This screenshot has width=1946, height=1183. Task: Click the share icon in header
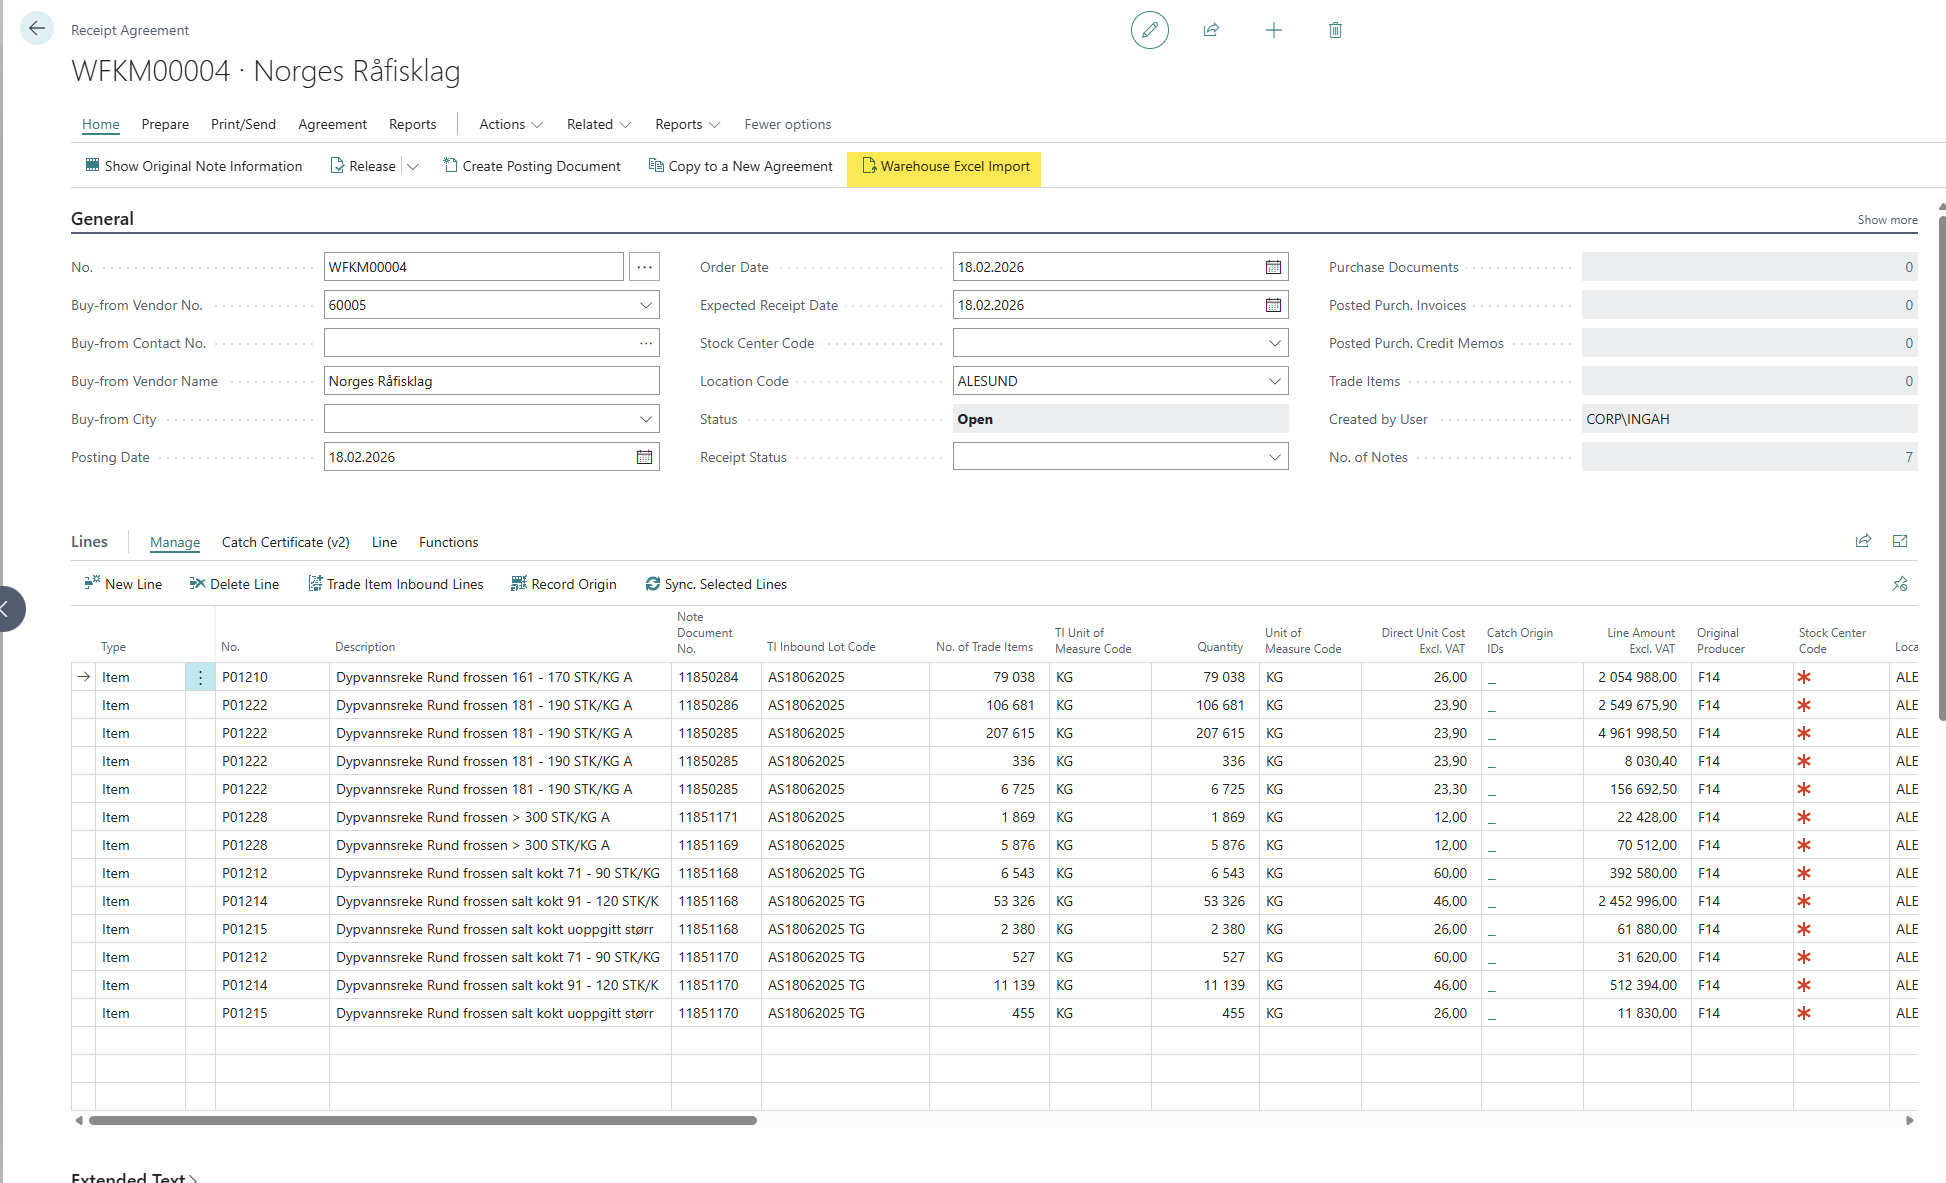(x=1211, y=30)
